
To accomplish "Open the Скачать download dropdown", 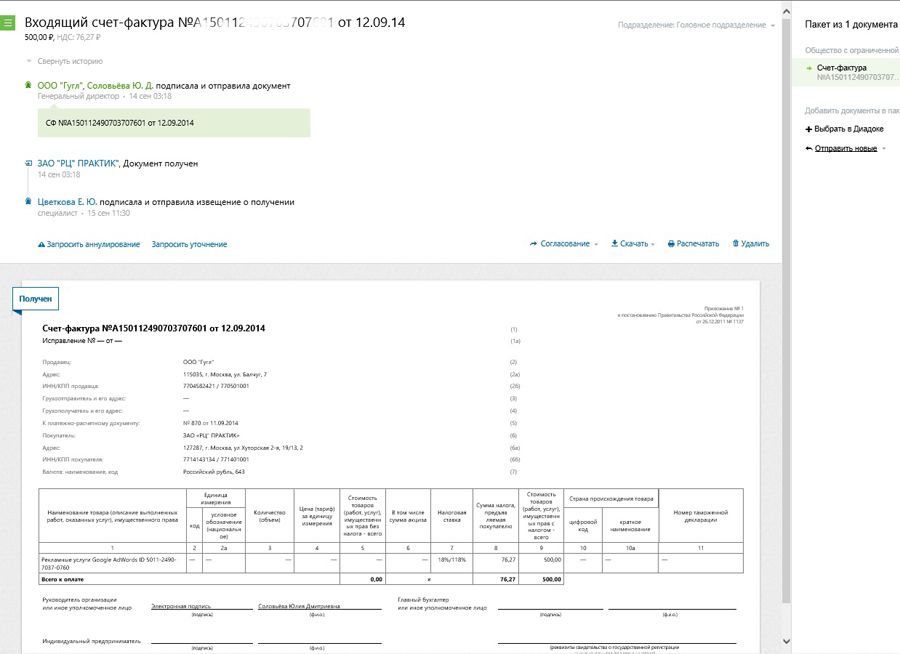I will 633,244.
